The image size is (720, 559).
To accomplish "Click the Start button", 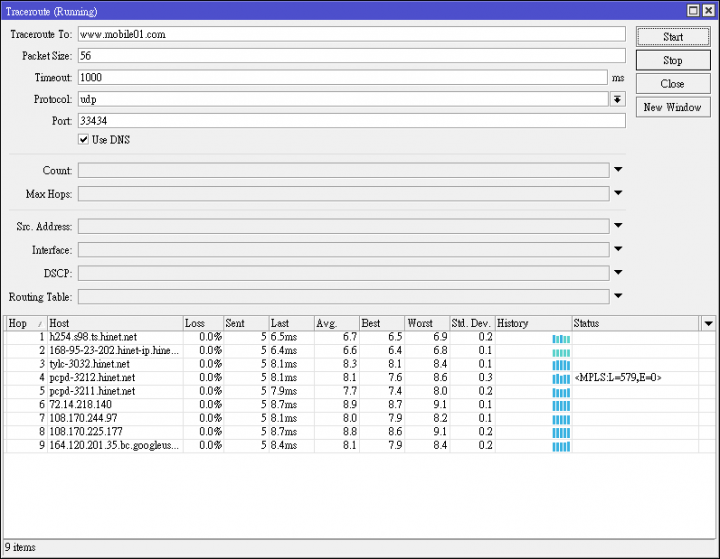I will 673,37.
